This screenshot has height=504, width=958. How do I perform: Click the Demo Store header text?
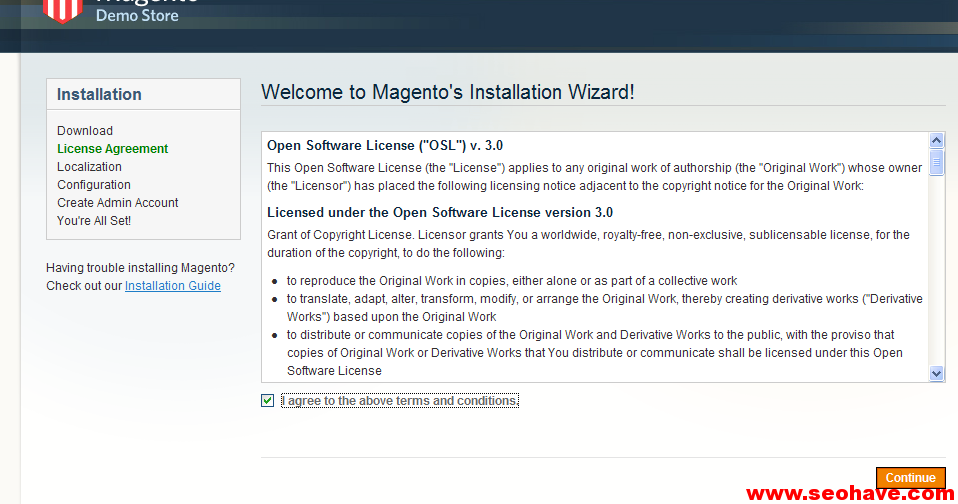pyautogui.click(x=137, y=16)
